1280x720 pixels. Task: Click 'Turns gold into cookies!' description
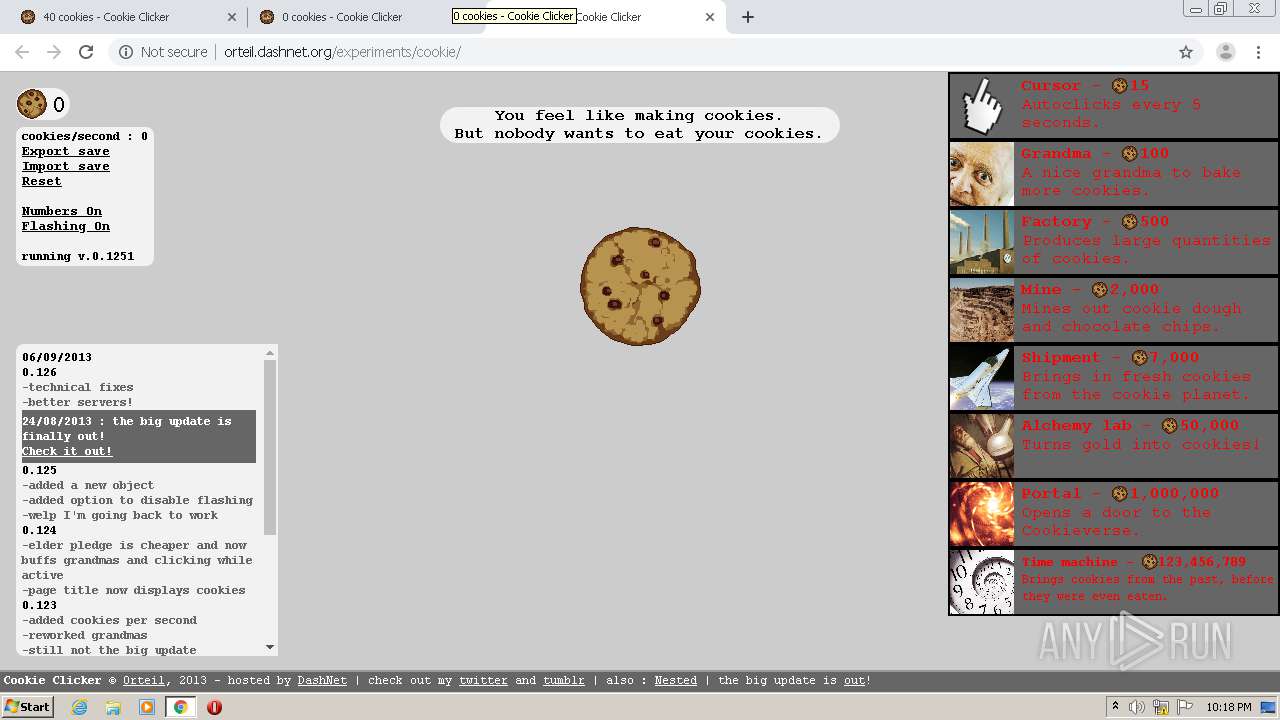coord(1140,444)
